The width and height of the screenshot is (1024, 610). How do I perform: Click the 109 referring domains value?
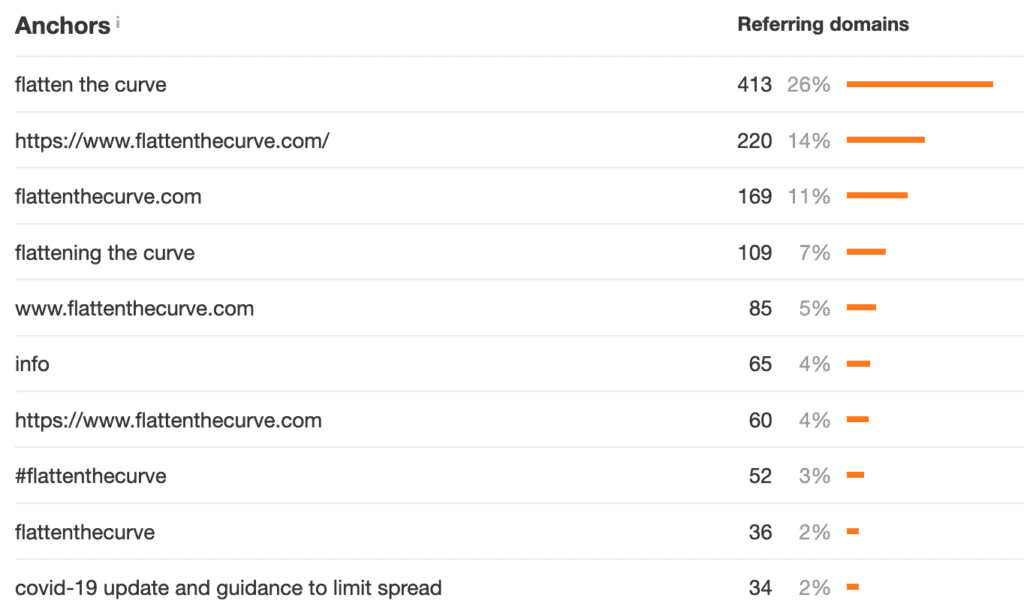[754, 253]
